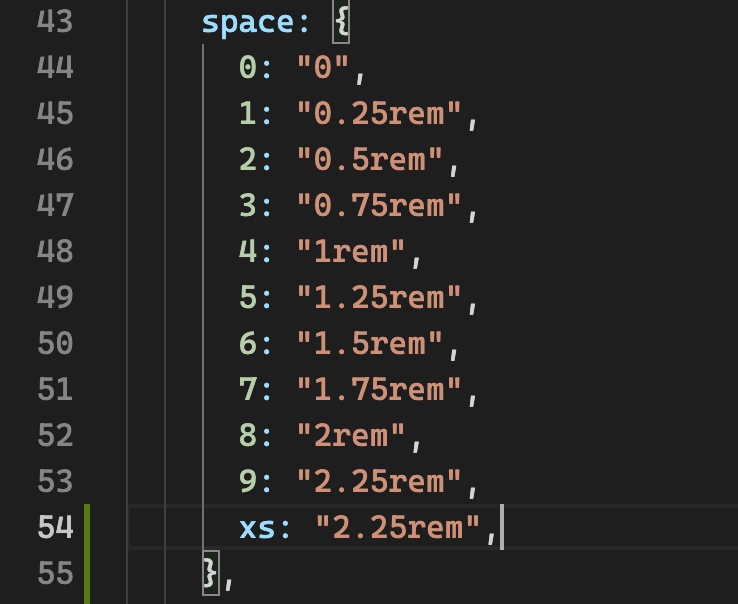Click line number 47 in the gutter
The width and height of the screenshot is (738, 604).
pyautogui.click(x=55, y=206)
